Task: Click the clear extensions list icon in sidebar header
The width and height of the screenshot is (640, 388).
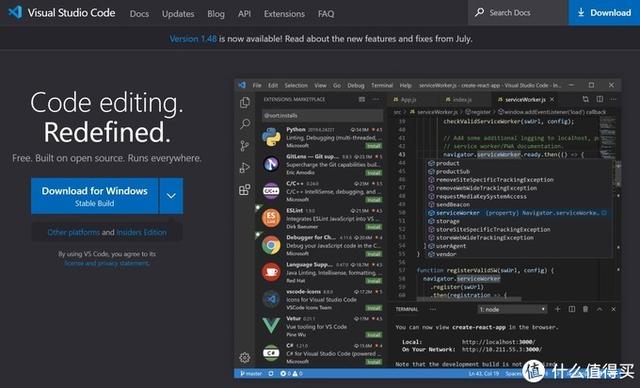Action: 362,100
